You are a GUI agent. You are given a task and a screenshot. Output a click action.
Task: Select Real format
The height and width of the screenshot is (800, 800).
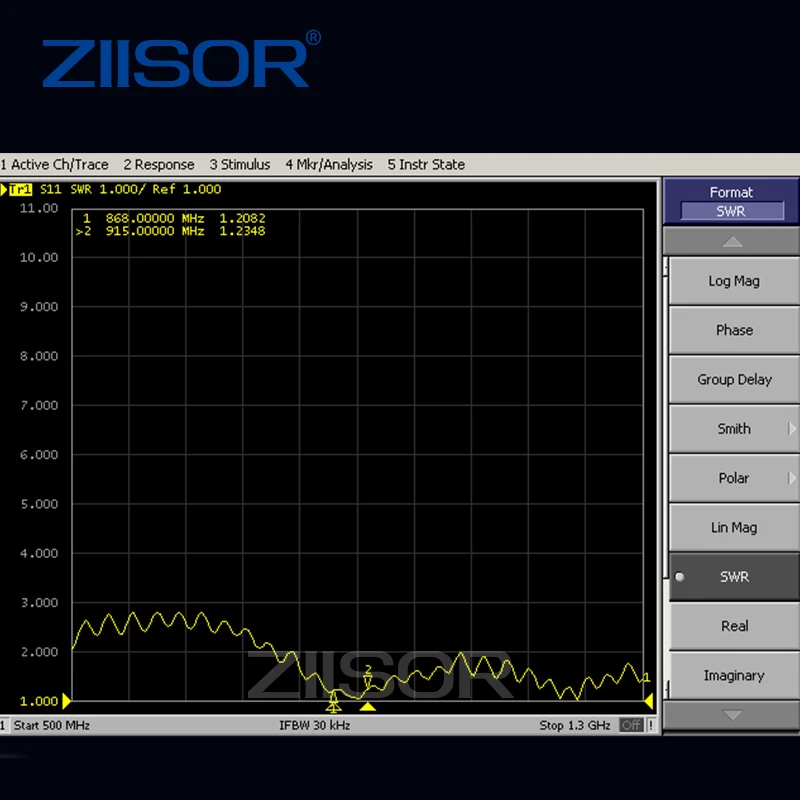pyautogui.click(x=734, y=626)
